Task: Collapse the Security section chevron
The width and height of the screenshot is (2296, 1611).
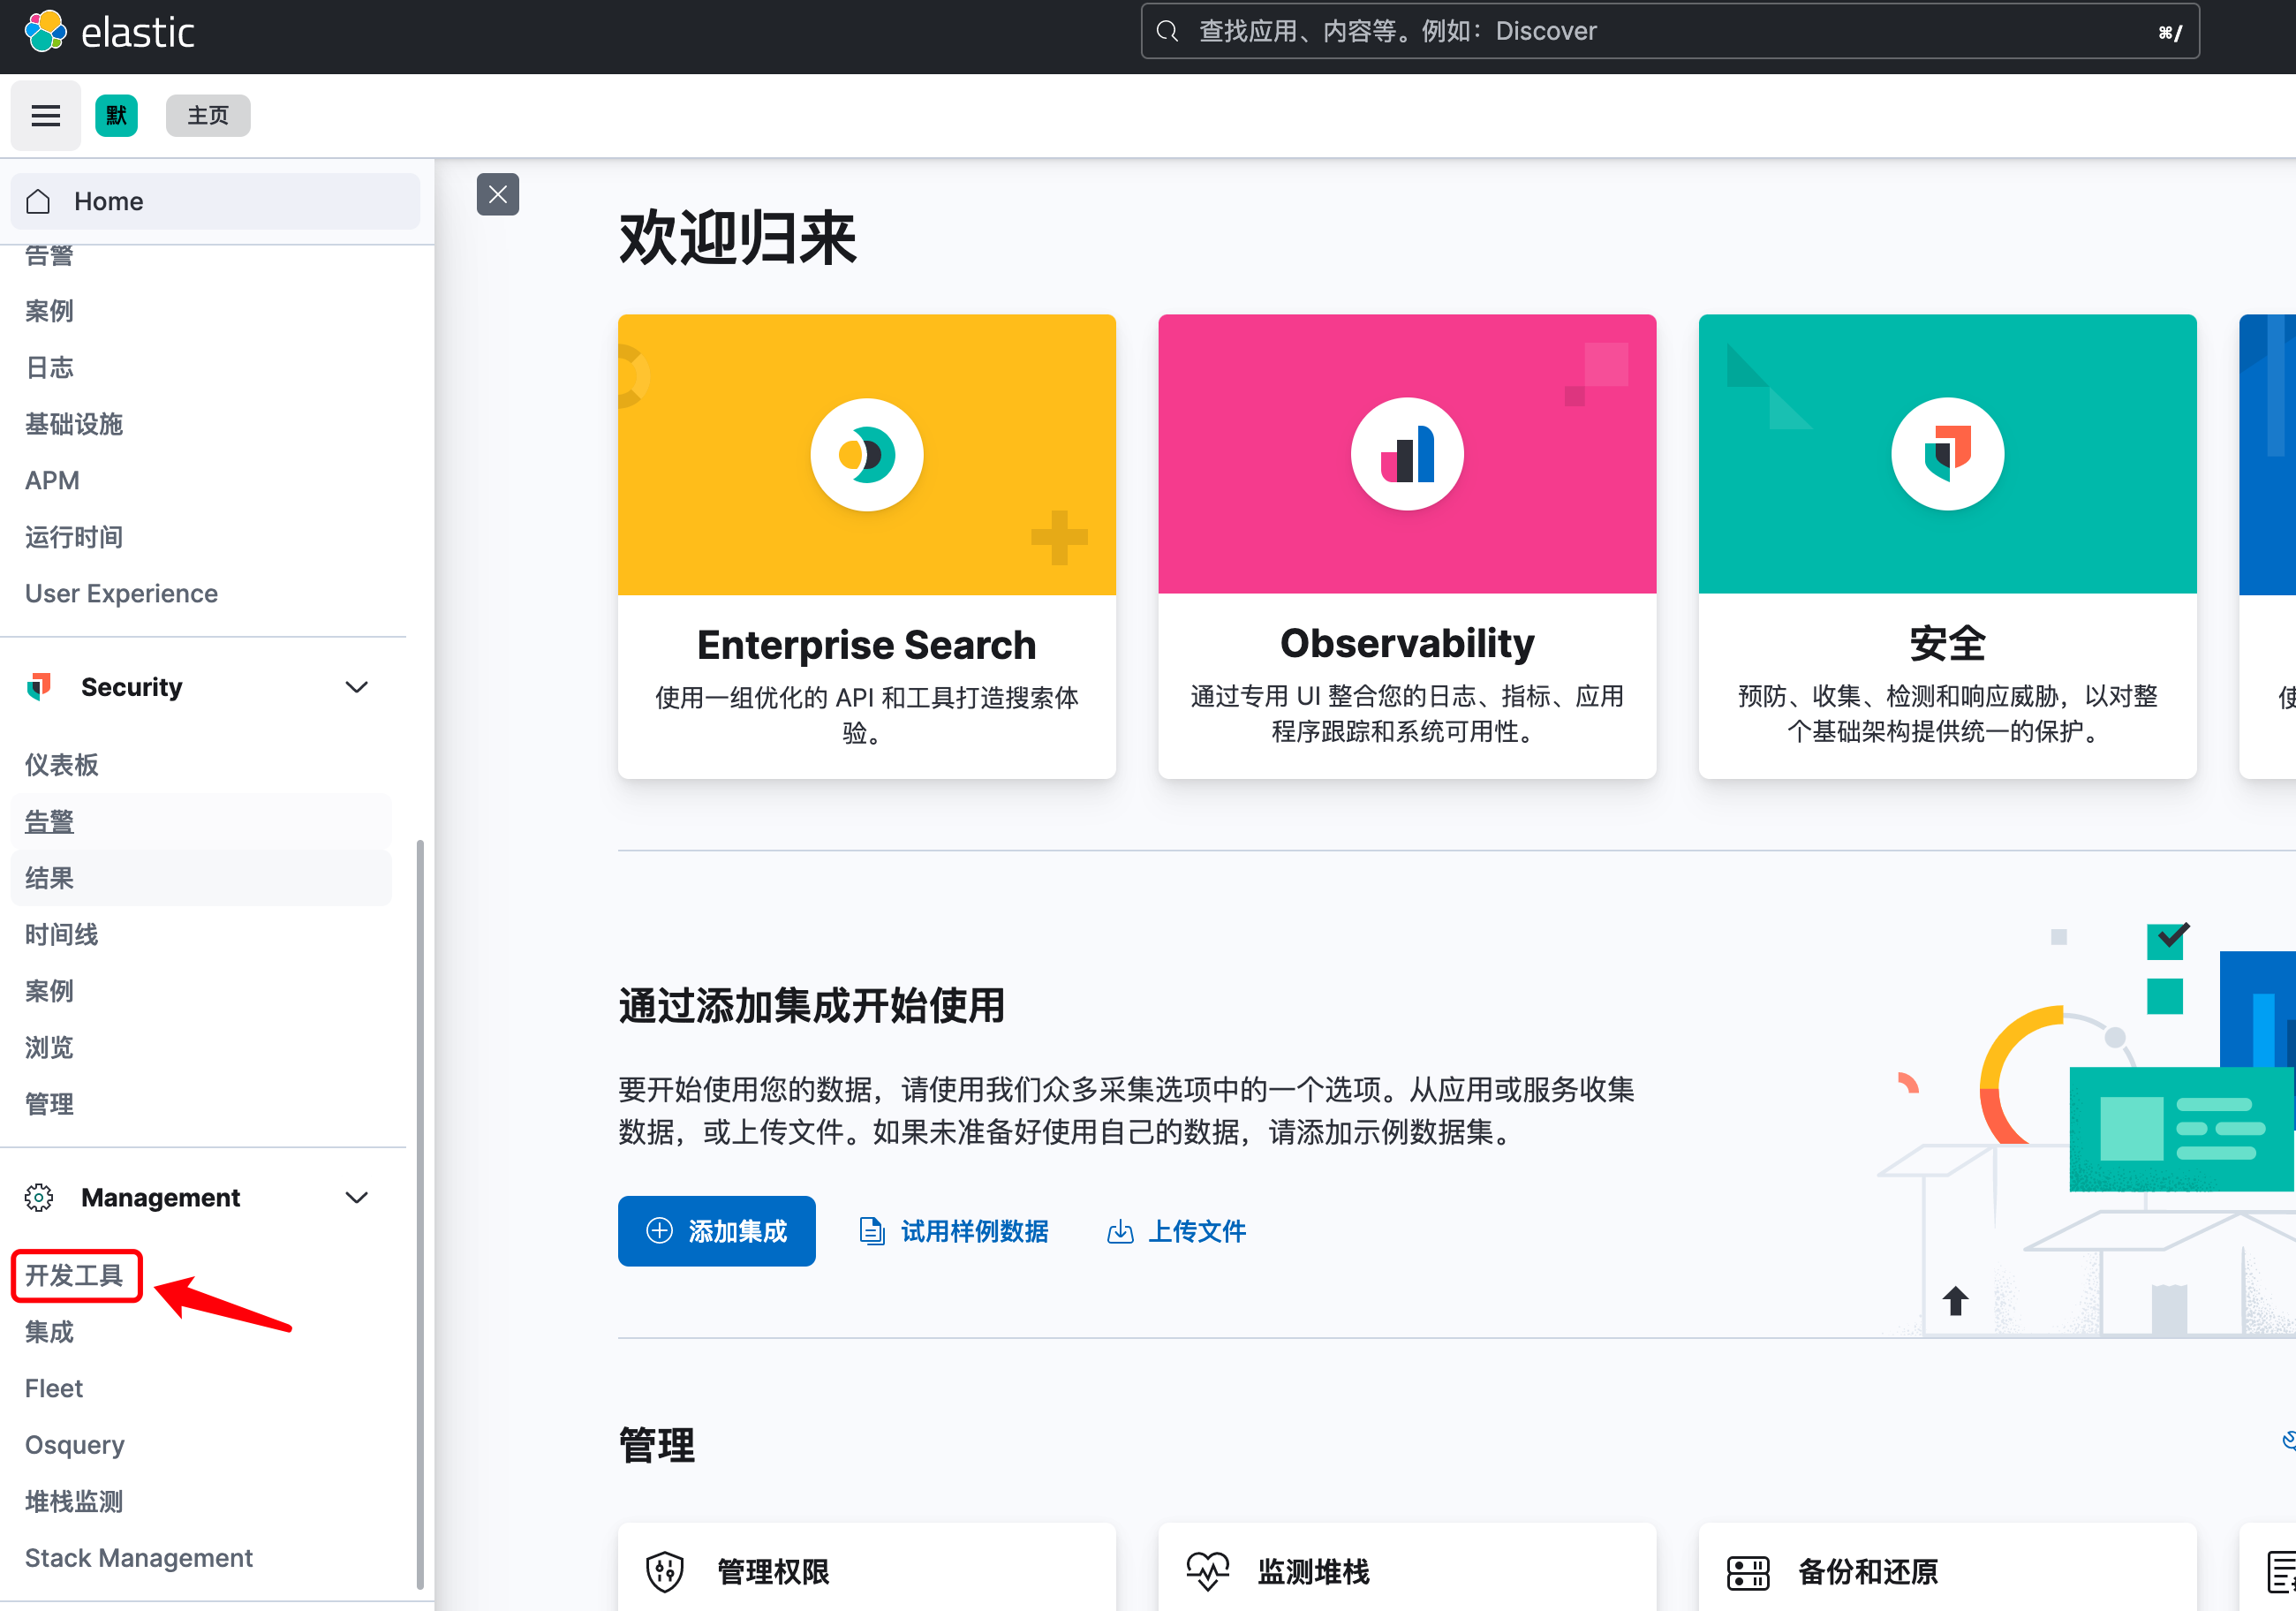Action: point(357,687)
